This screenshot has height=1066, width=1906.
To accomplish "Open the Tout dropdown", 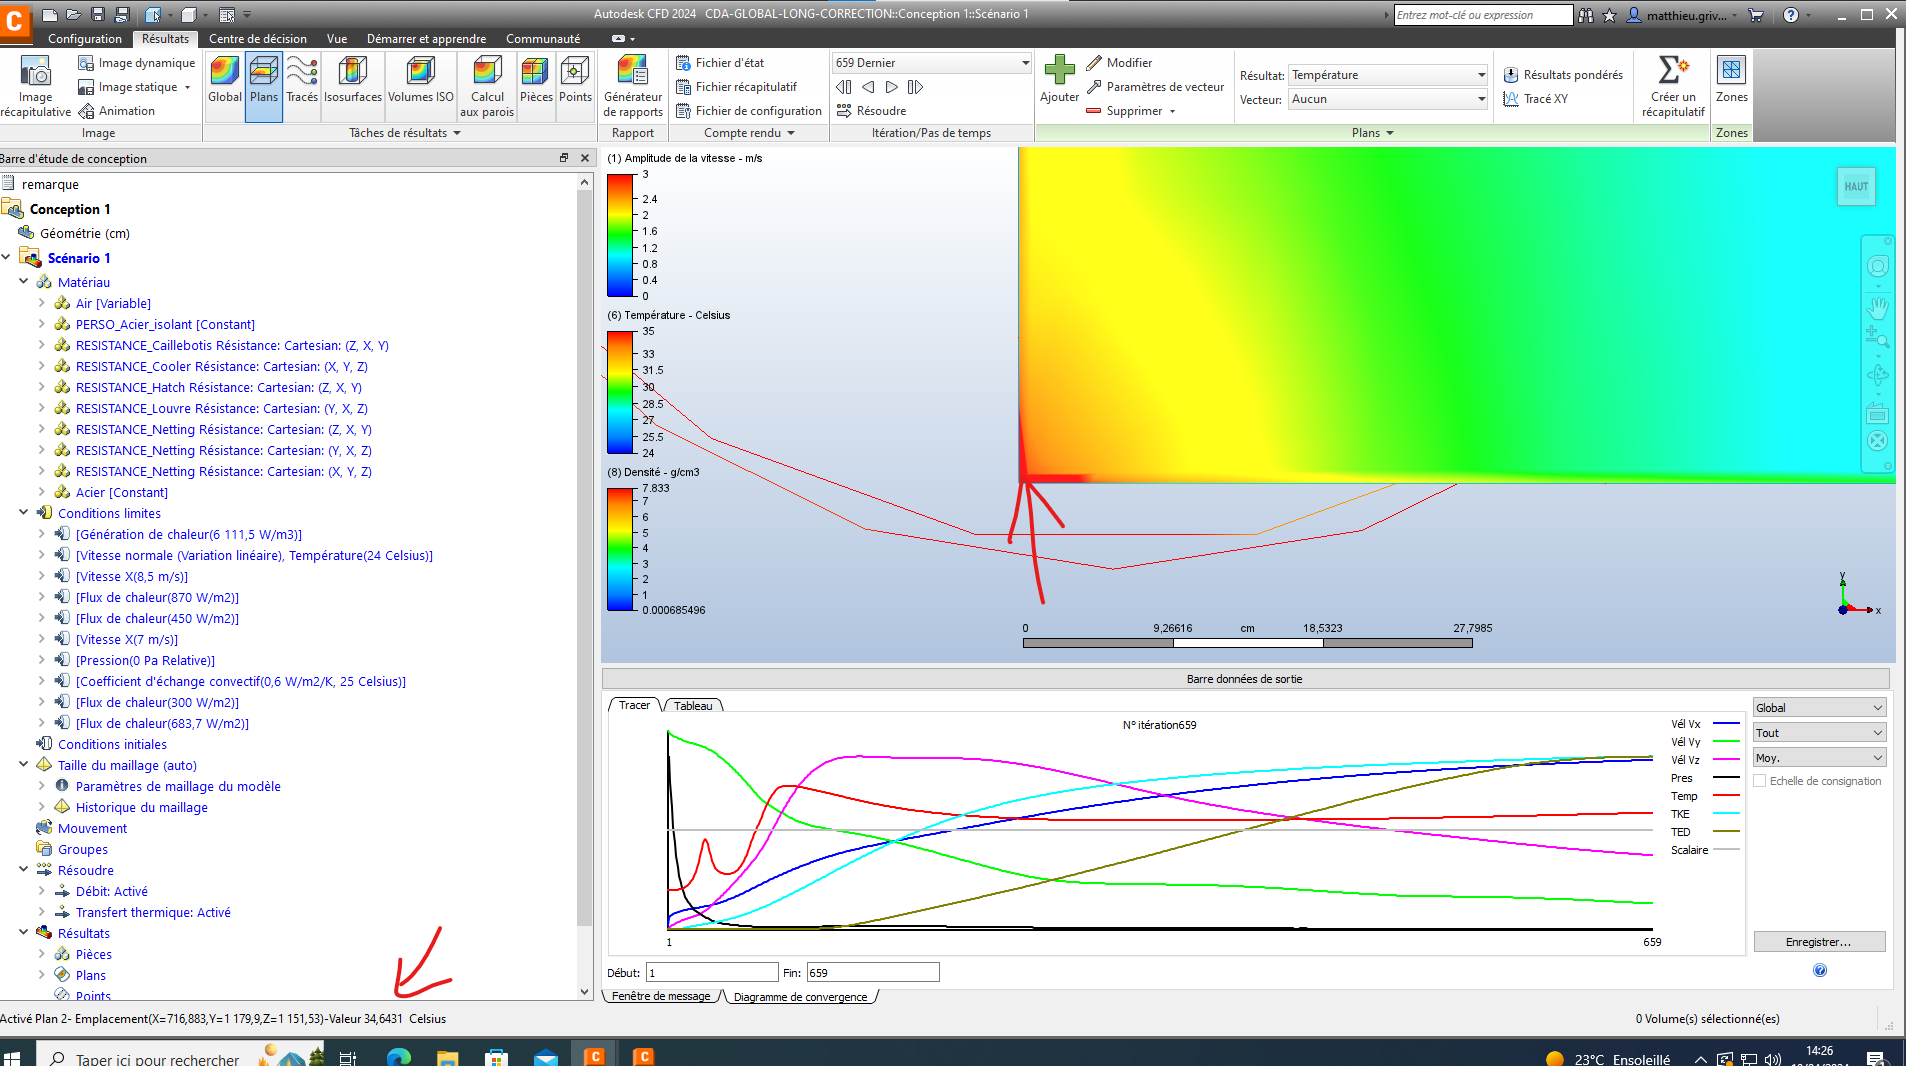I will (1819, 733).
